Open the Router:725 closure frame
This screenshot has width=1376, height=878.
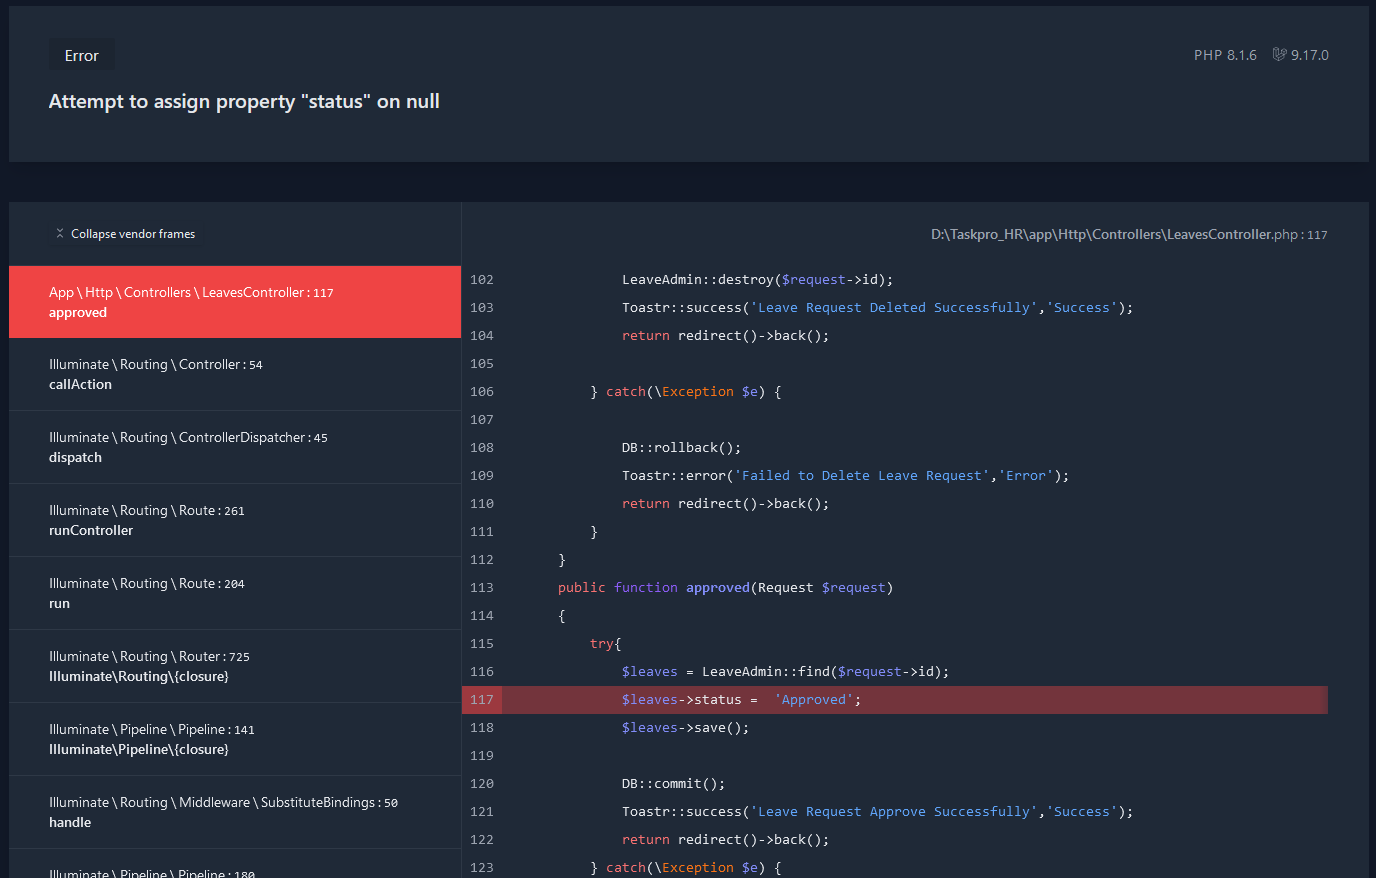tap(235, 666)
